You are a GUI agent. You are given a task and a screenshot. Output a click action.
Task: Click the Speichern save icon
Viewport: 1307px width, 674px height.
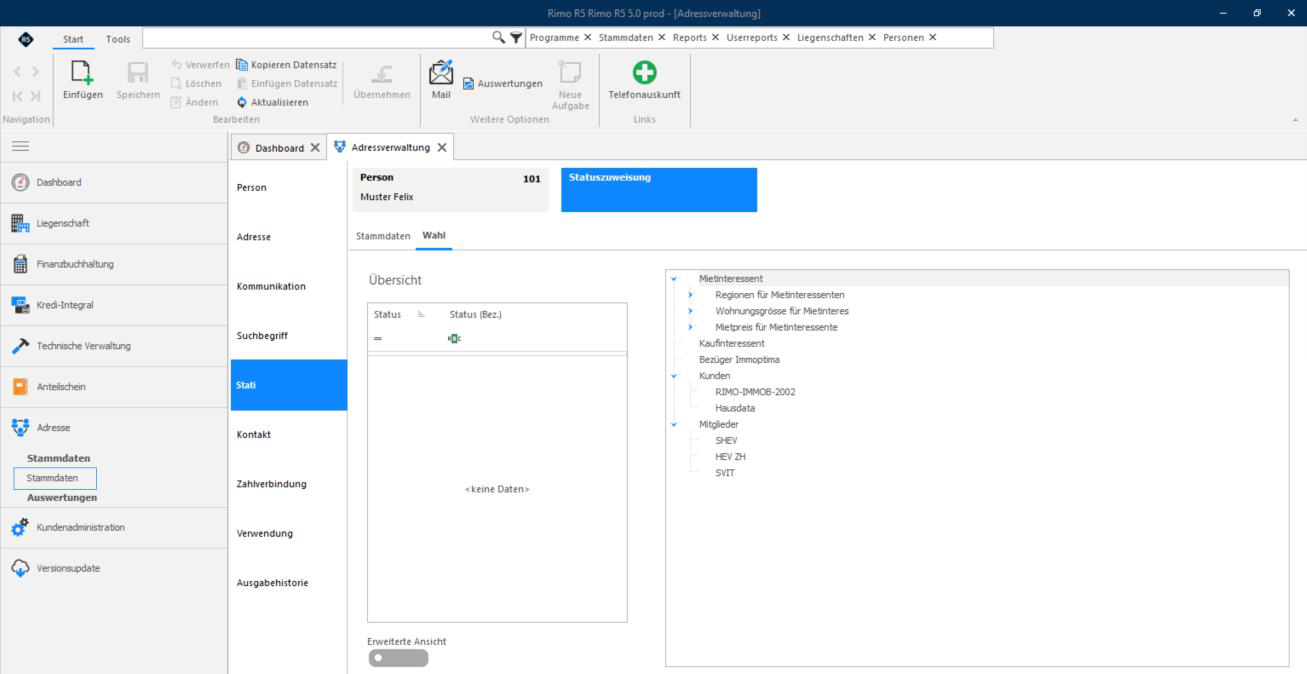[x=138, y=72]
